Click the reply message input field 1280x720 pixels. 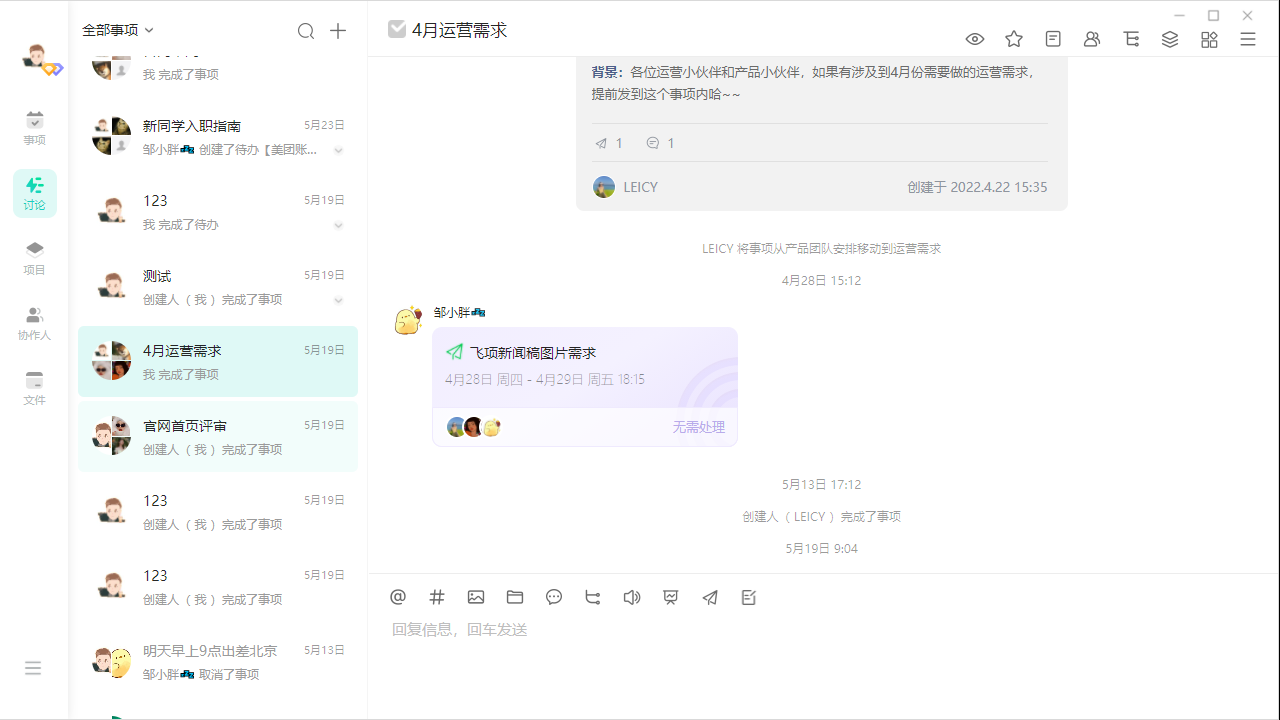[800, 630]
